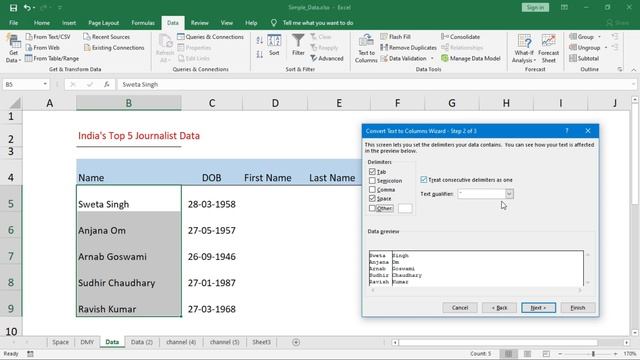
Task: Click the Other delimiter input field
Action: tap(405, 208)
